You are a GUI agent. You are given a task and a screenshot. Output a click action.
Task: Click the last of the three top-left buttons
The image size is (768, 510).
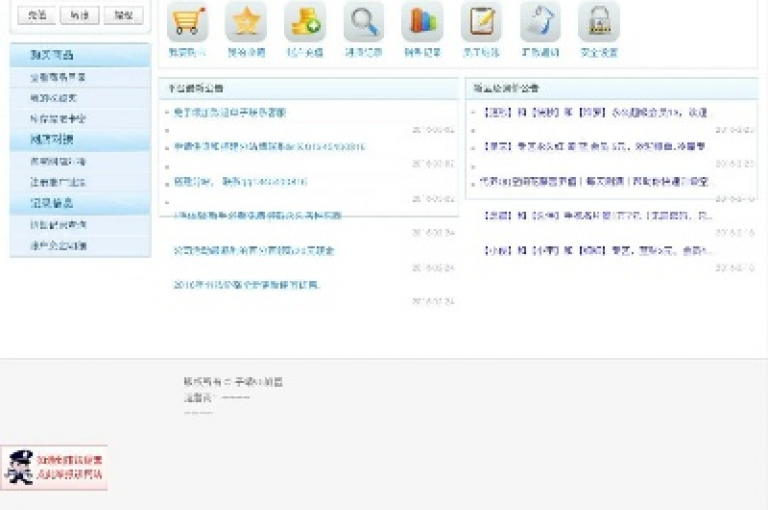coord(123,15)
